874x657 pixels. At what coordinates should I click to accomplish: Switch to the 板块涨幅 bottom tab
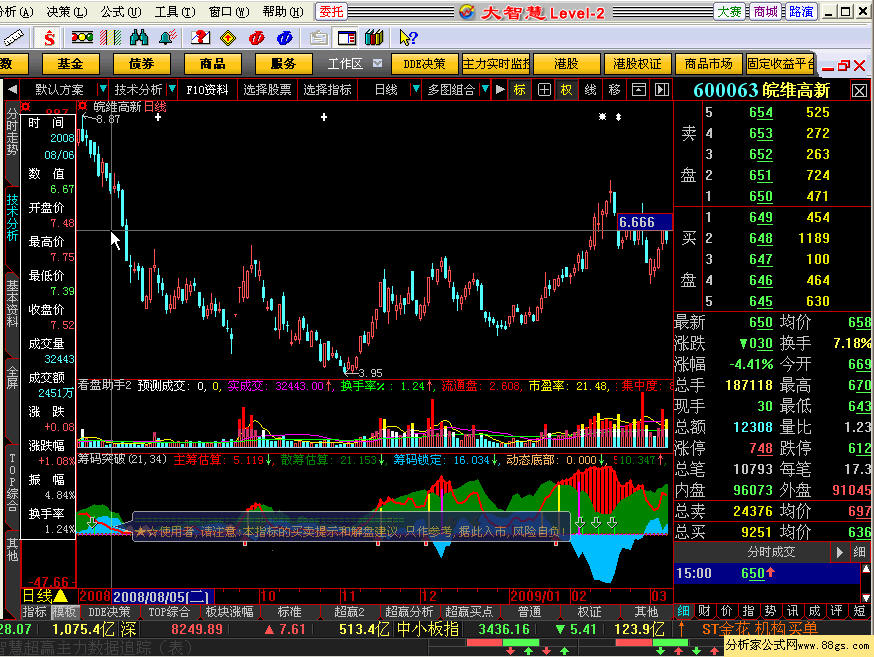click(x=229, y=611)
